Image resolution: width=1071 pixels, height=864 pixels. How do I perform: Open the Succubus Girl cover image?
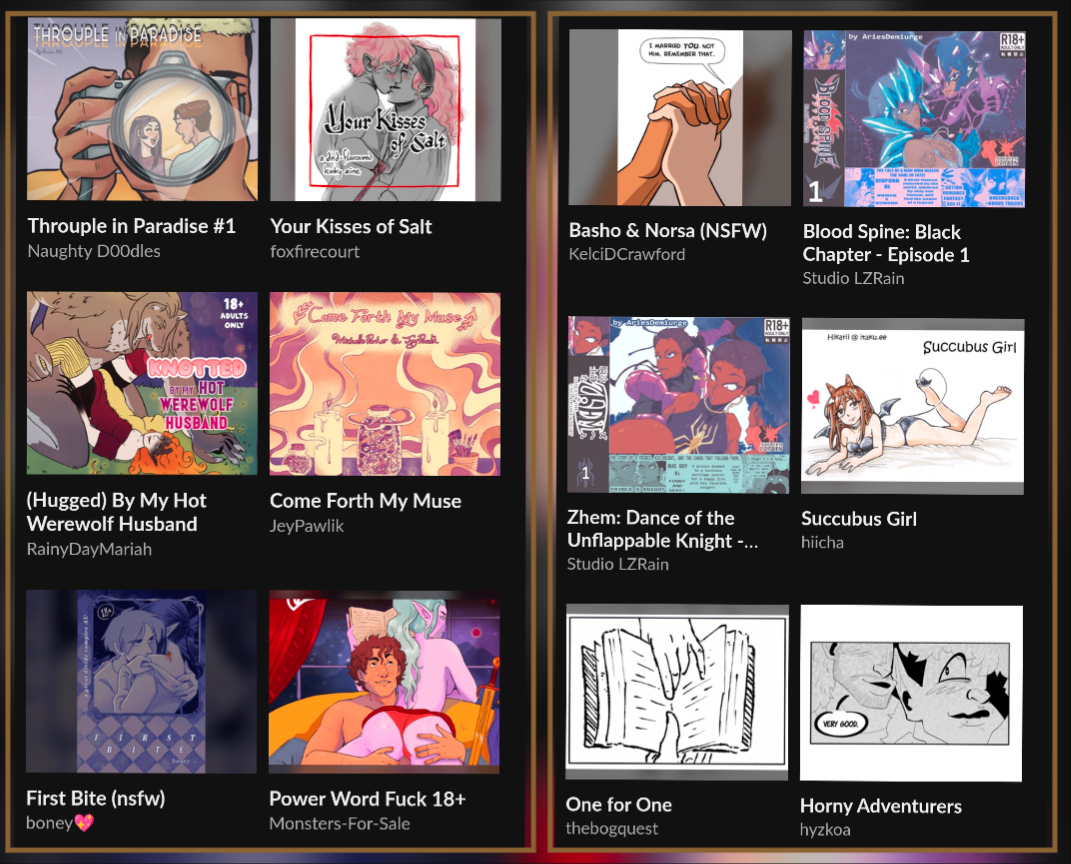point(913,406)
